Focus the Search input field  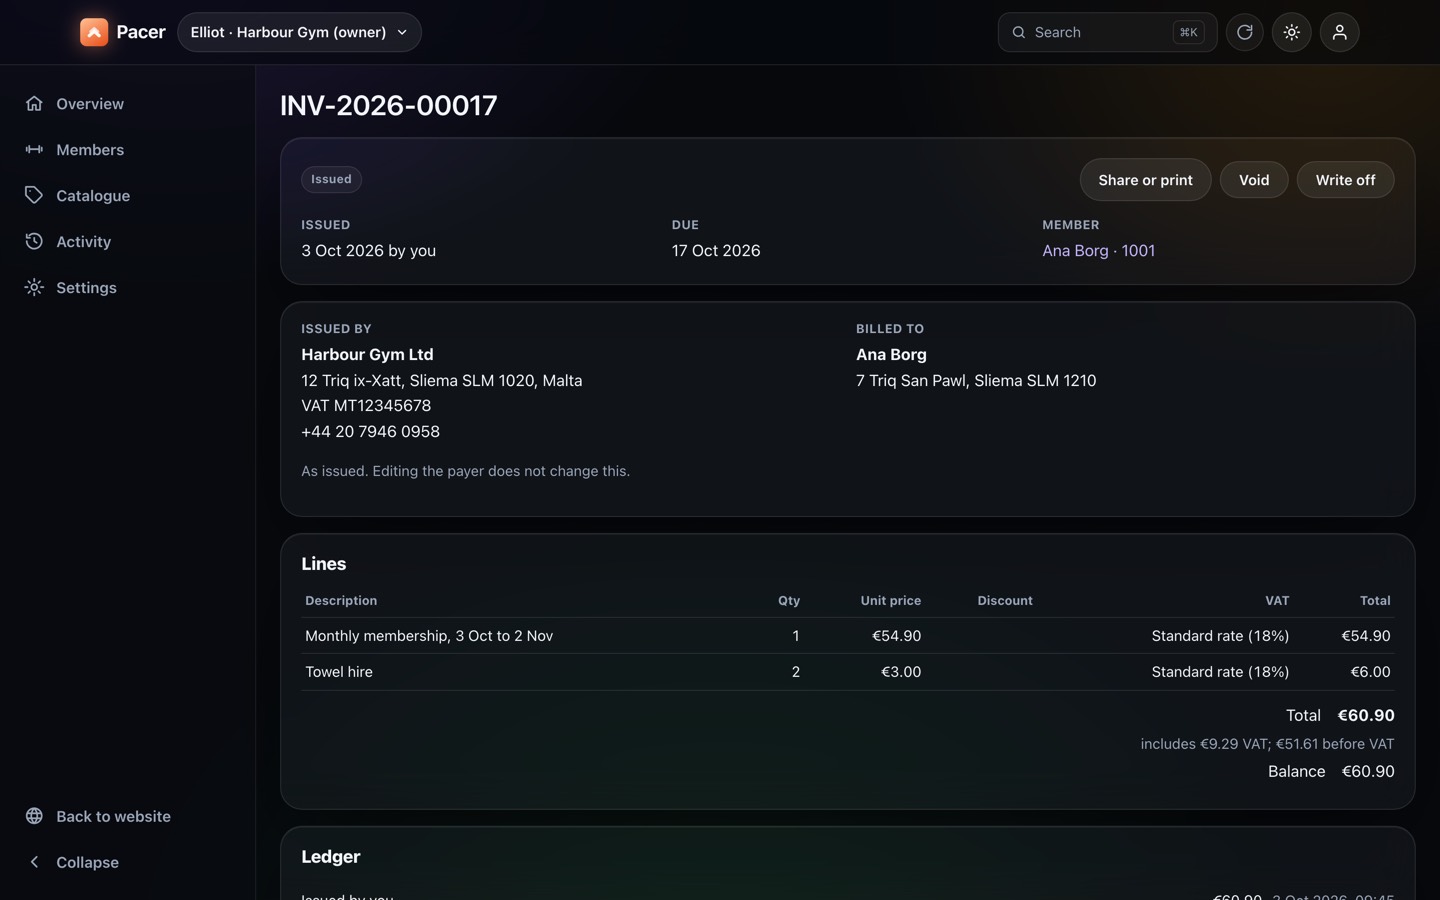[x=1107, y=32]
